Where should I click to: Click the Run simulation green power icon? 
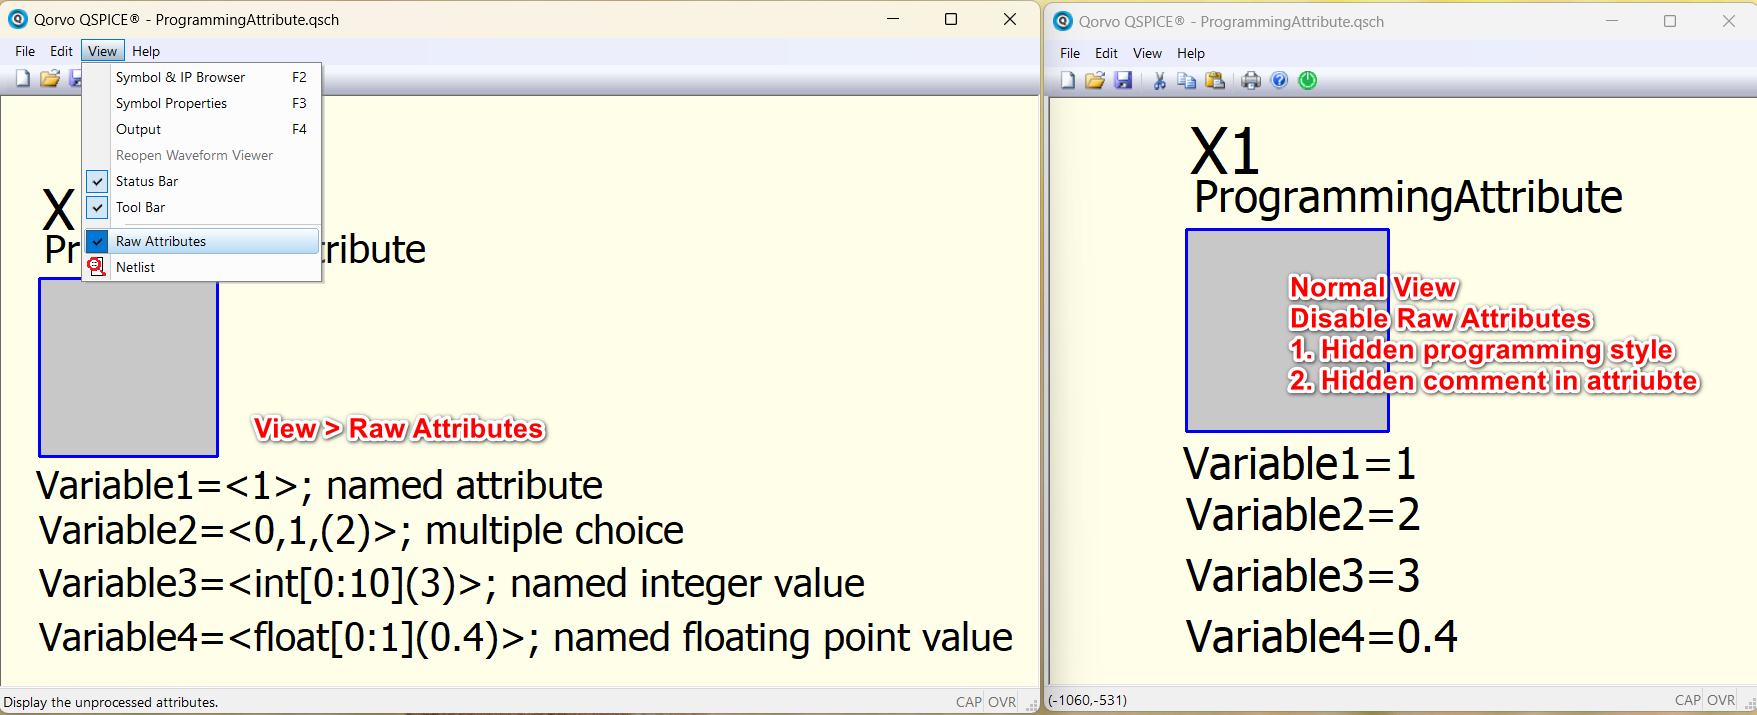tap(1307, 81)
